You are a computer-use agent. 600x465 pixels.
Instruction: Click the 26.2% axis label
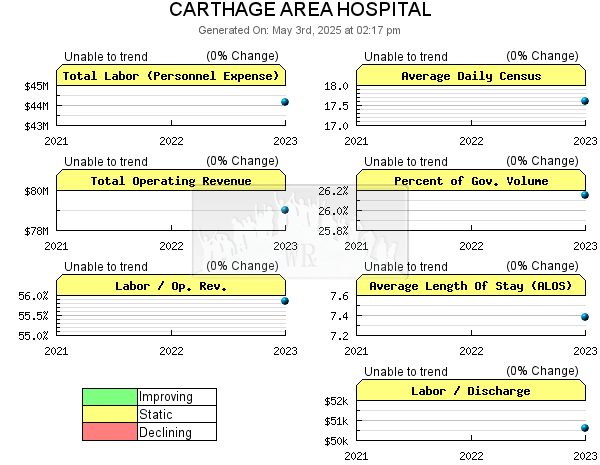[x=333, y=191]
